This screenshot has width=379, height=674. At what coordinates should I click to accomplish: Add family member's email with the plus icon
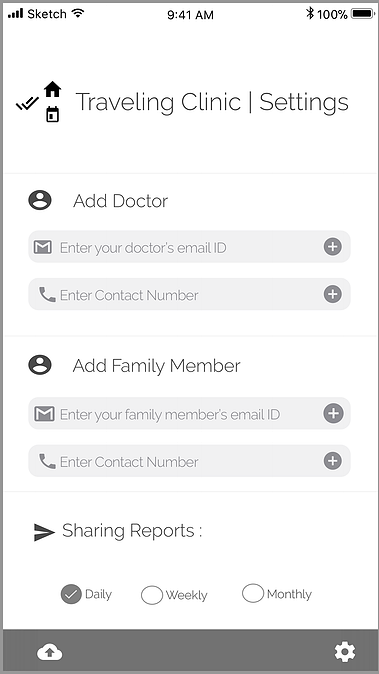pos(333,414)
